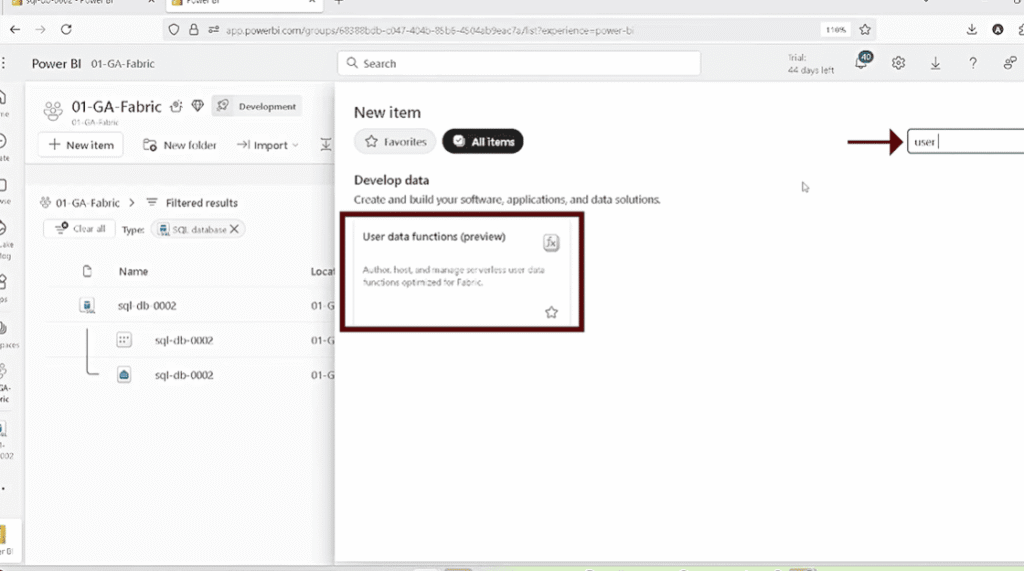Click the fx icon on the card
The height and width of the screenshot is (571, 1024).
coord(551,242)
